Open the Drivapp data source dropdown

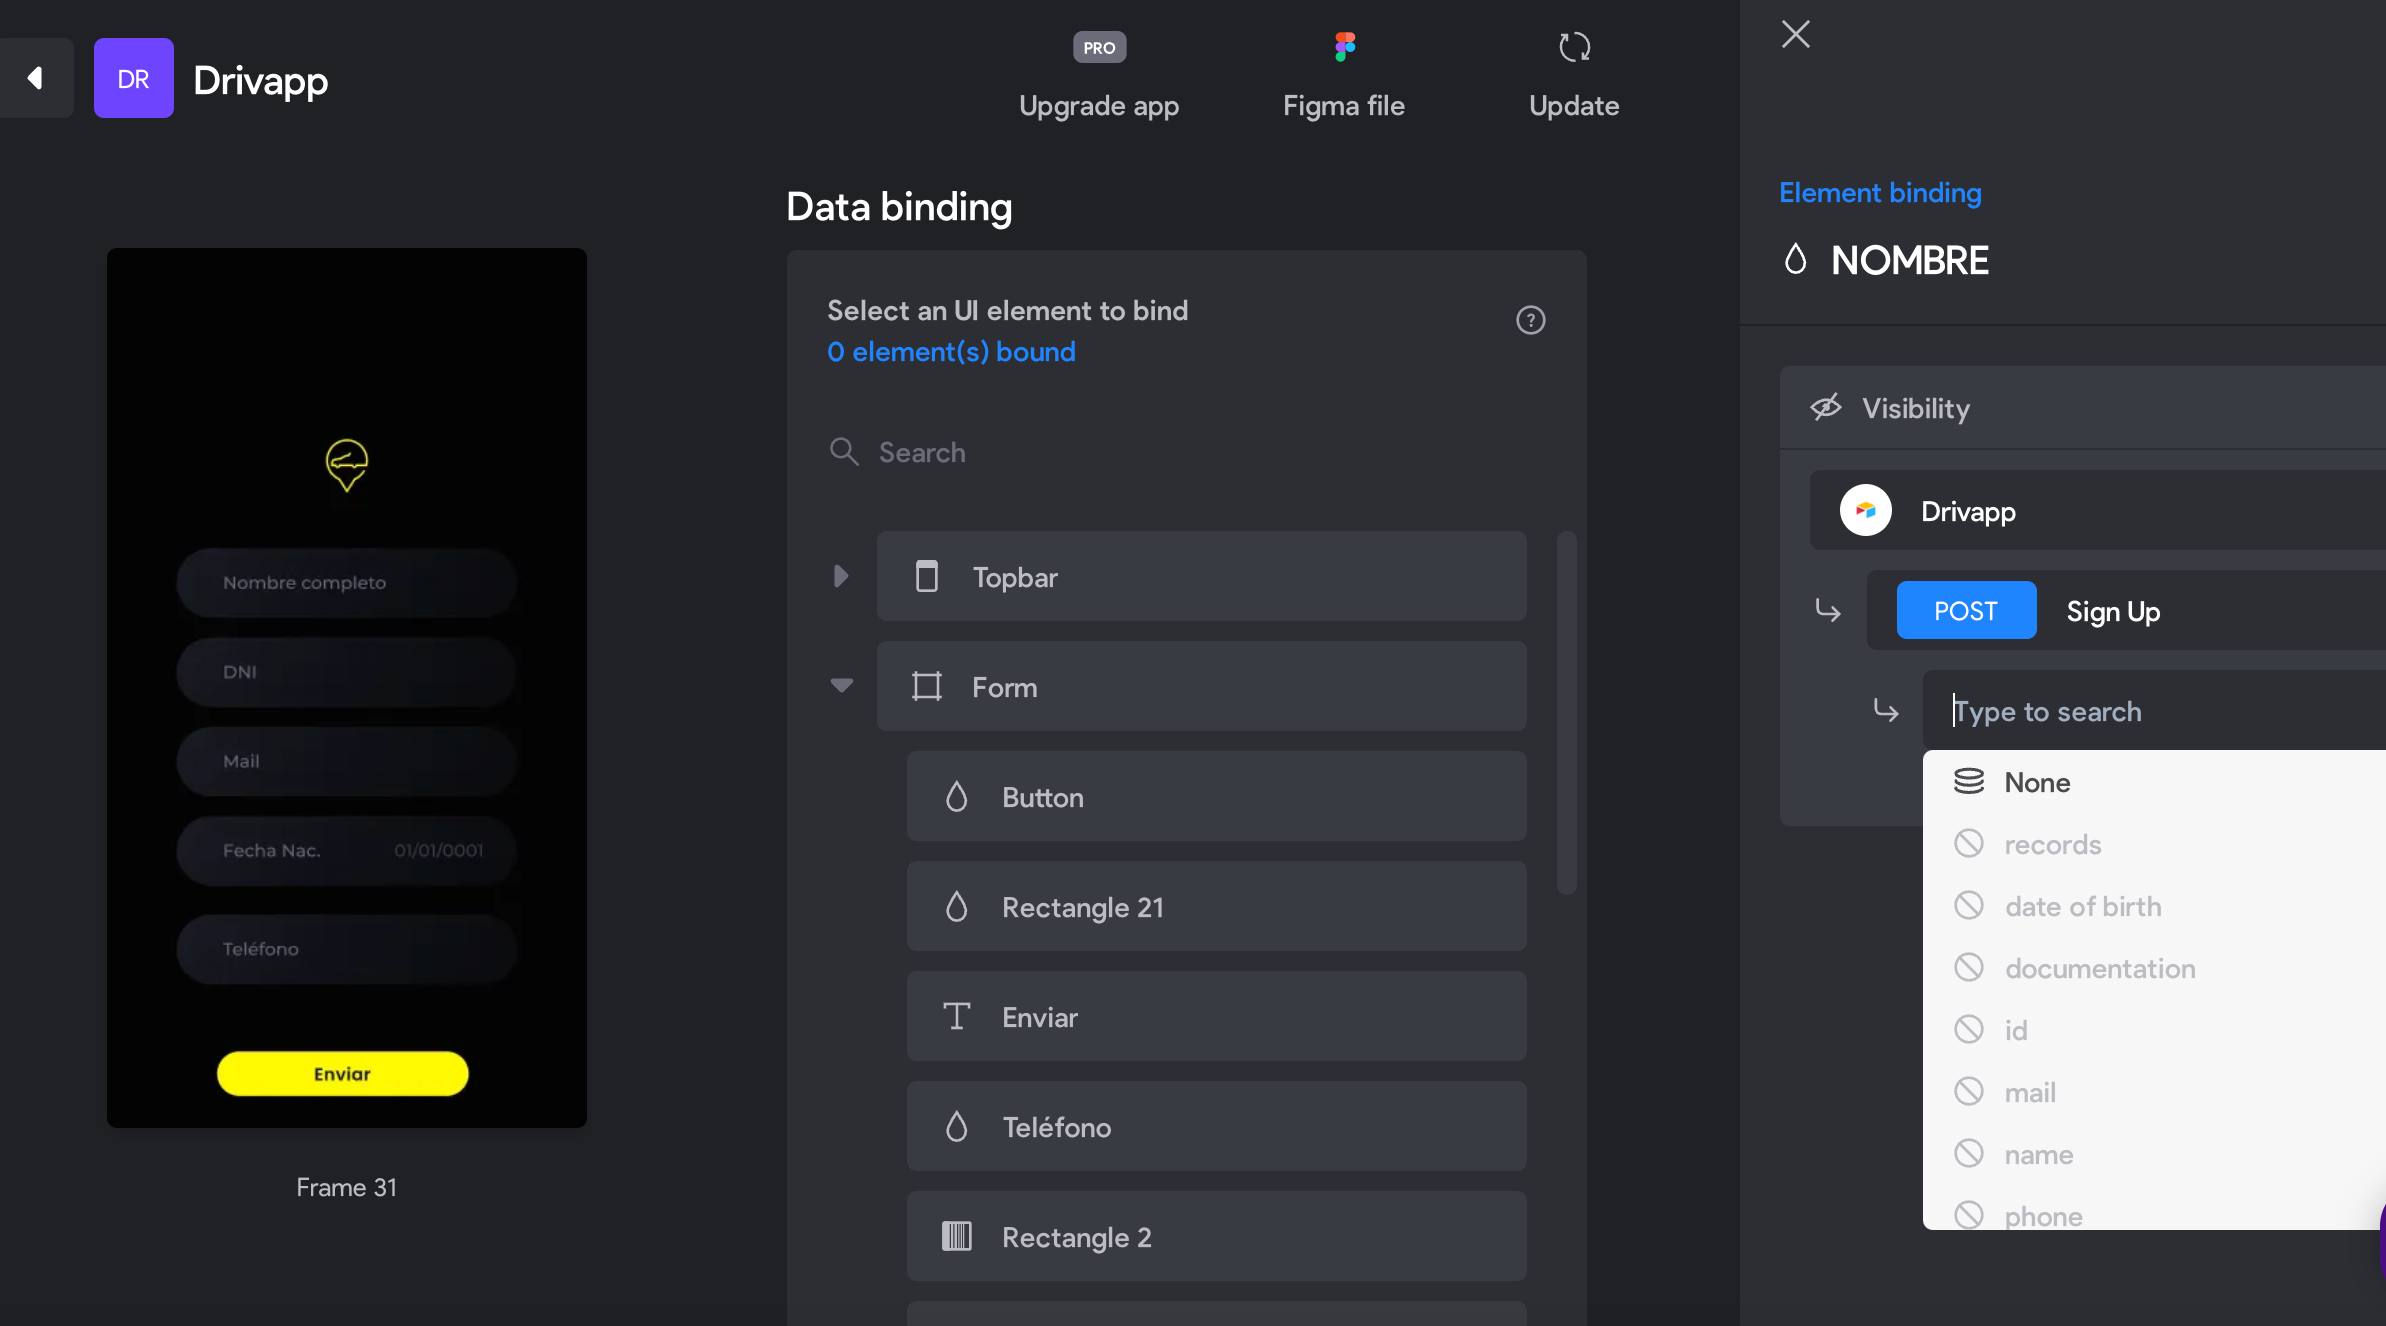click(2098, 511)
